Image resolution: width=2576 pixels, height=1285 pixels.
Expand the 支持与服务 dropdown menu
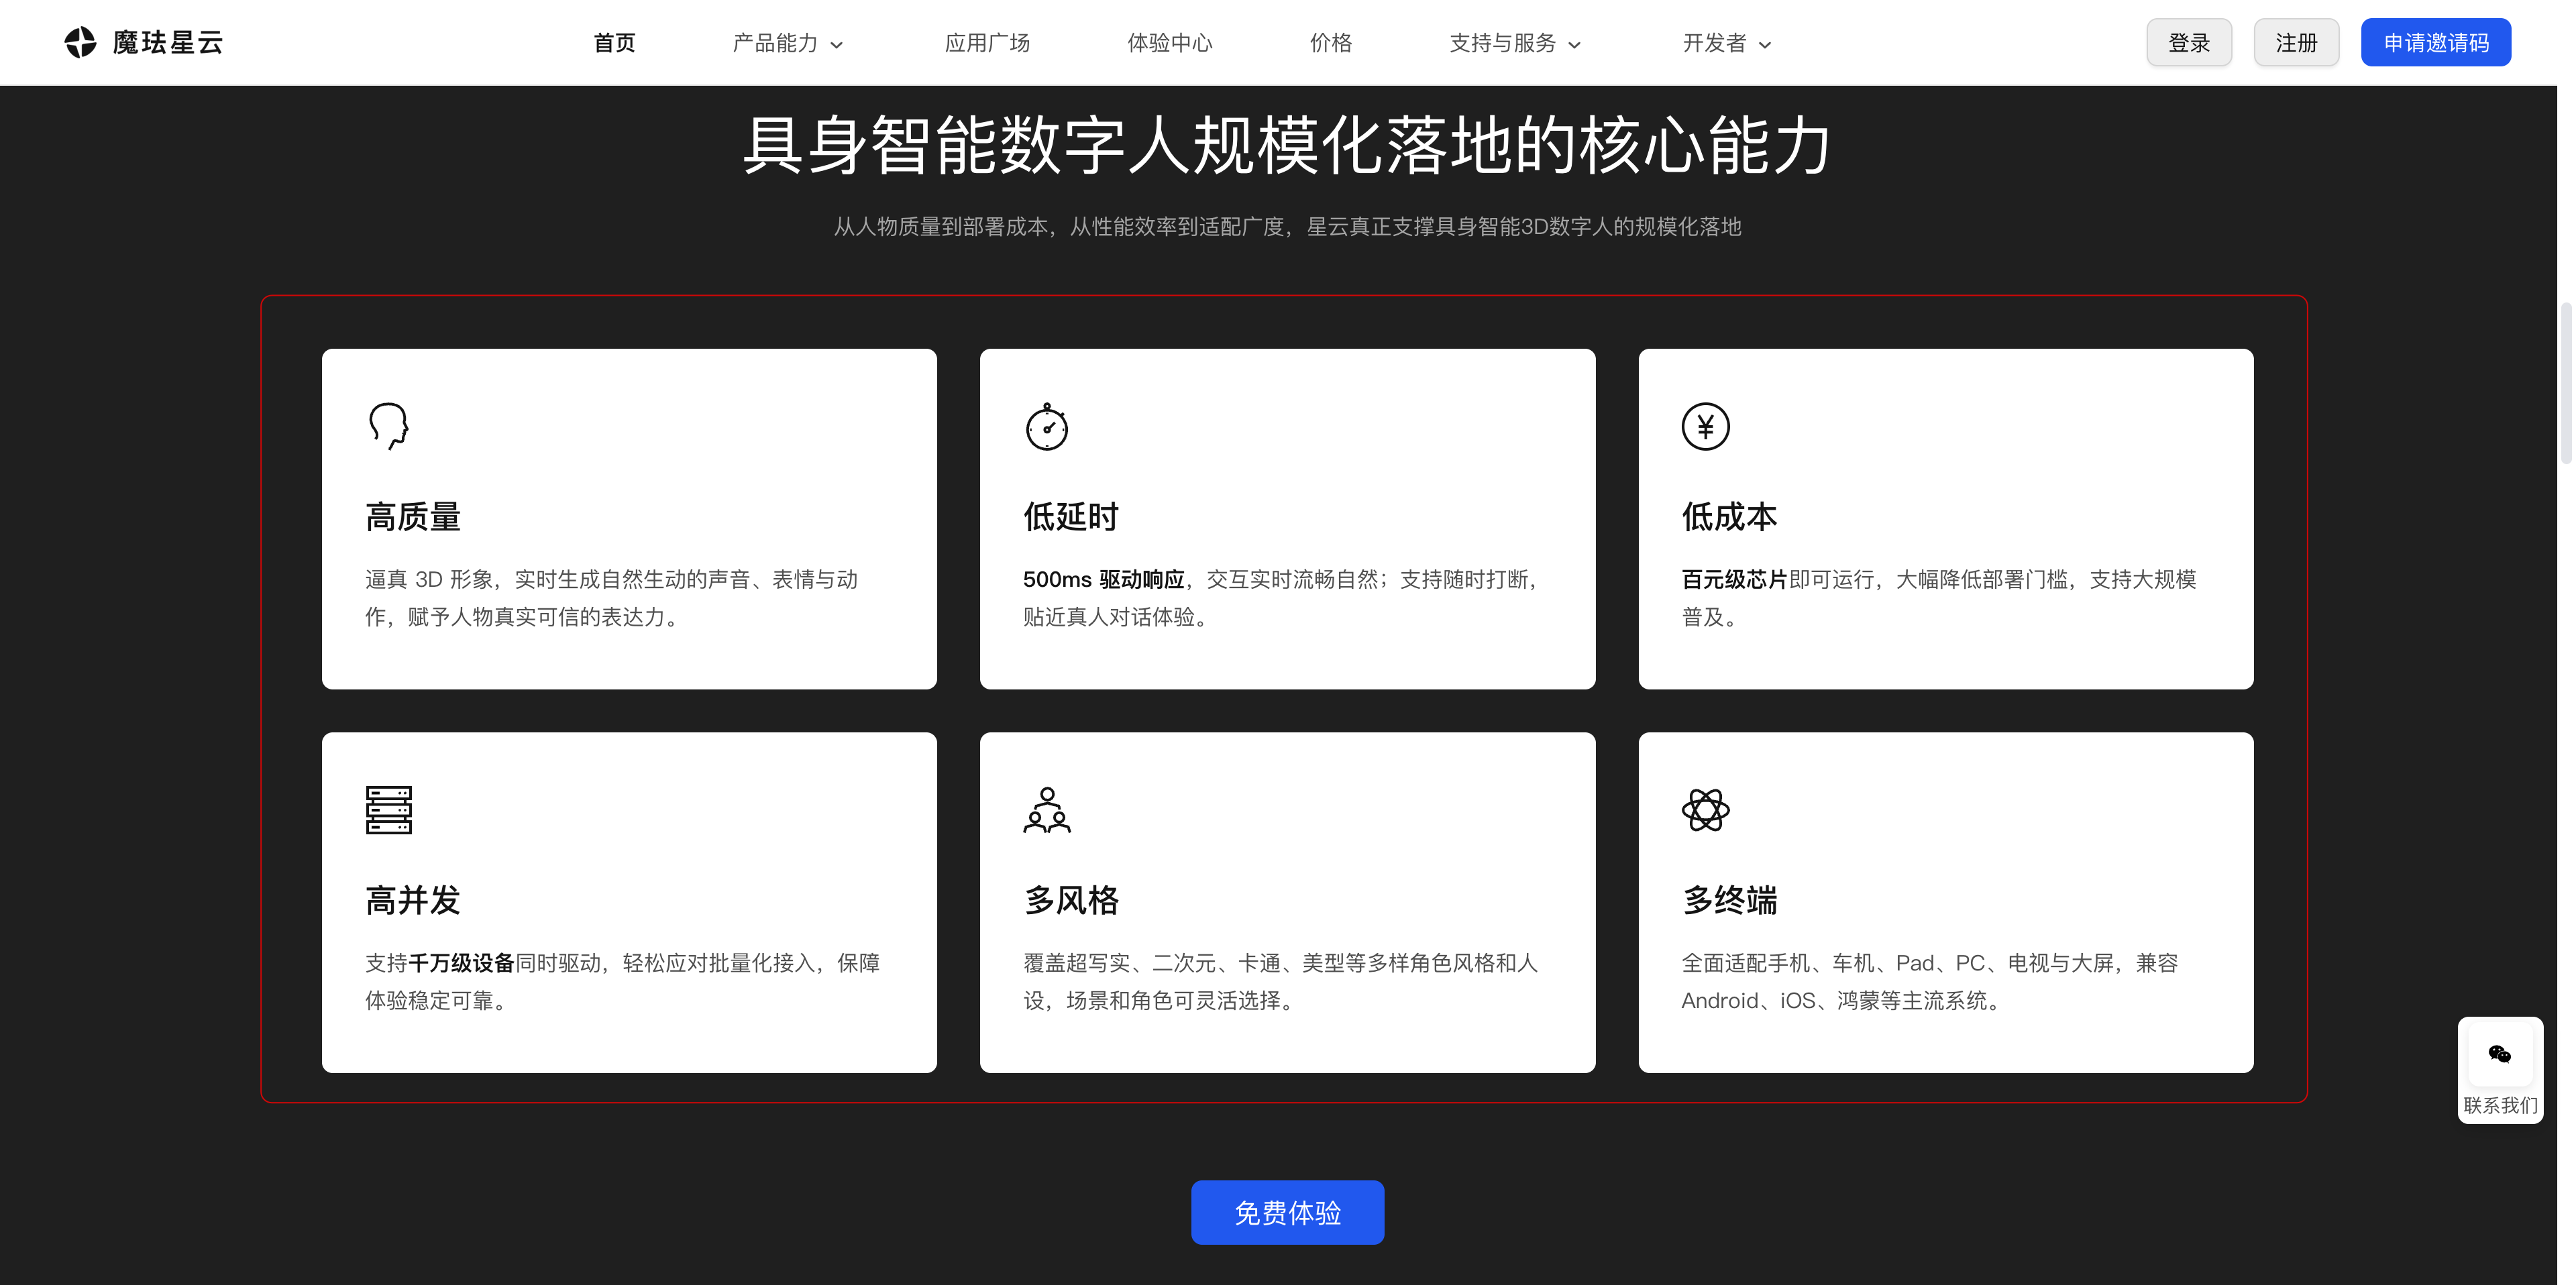(x=1514, y=43)
